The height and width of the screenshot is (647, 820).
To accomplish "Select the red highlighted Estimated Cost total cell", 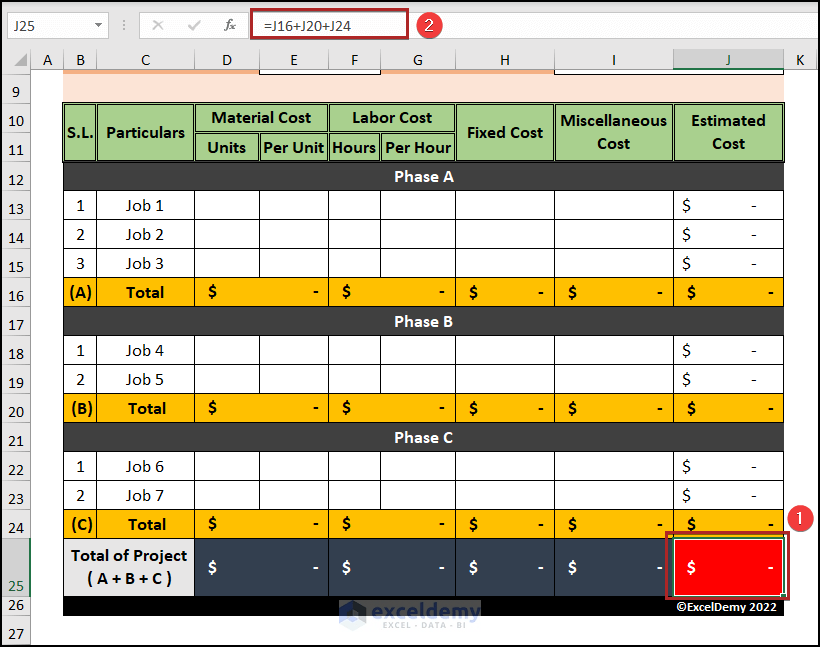I will tap(728, 566).
